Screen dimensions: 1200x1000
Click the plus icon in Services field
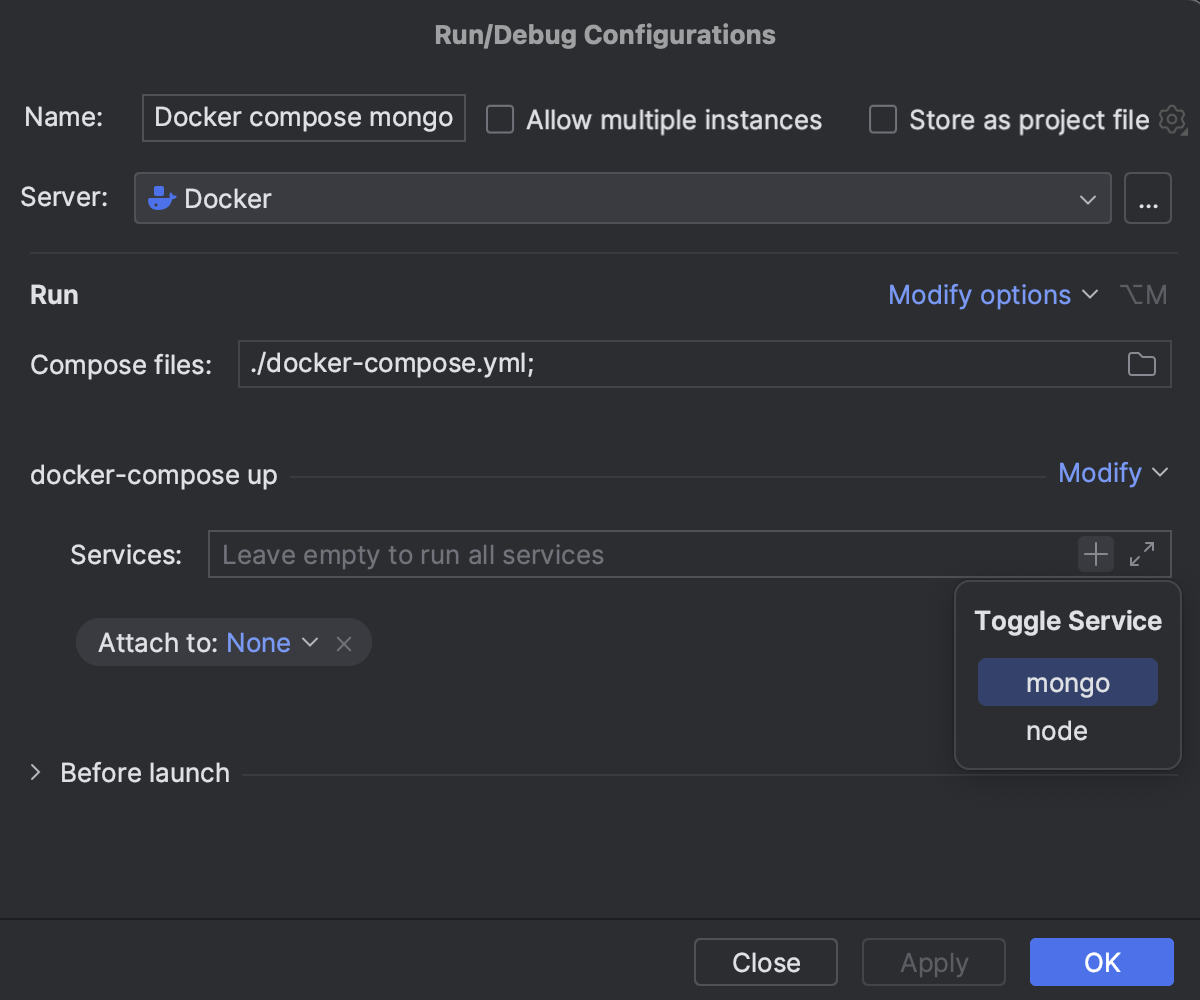tap(1096, 554)
